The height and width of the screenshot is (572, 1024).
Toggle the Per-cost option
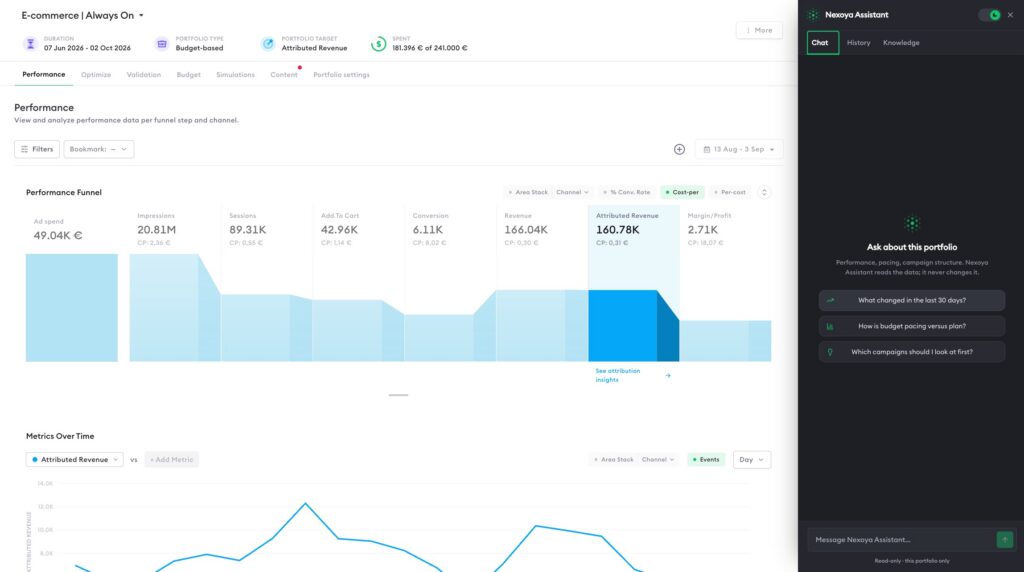click(729, 192)
